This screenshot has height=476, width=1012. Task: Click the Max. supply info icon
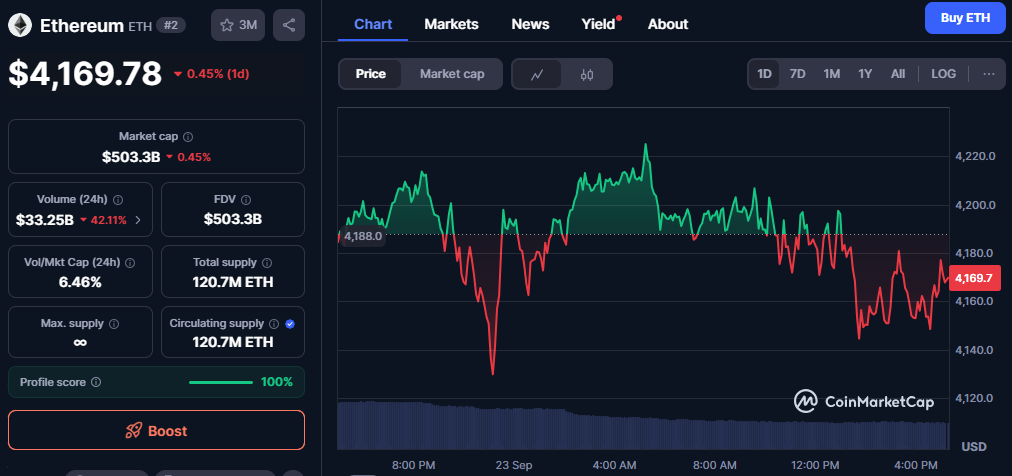pyautogui.click(x=113, y=324)
